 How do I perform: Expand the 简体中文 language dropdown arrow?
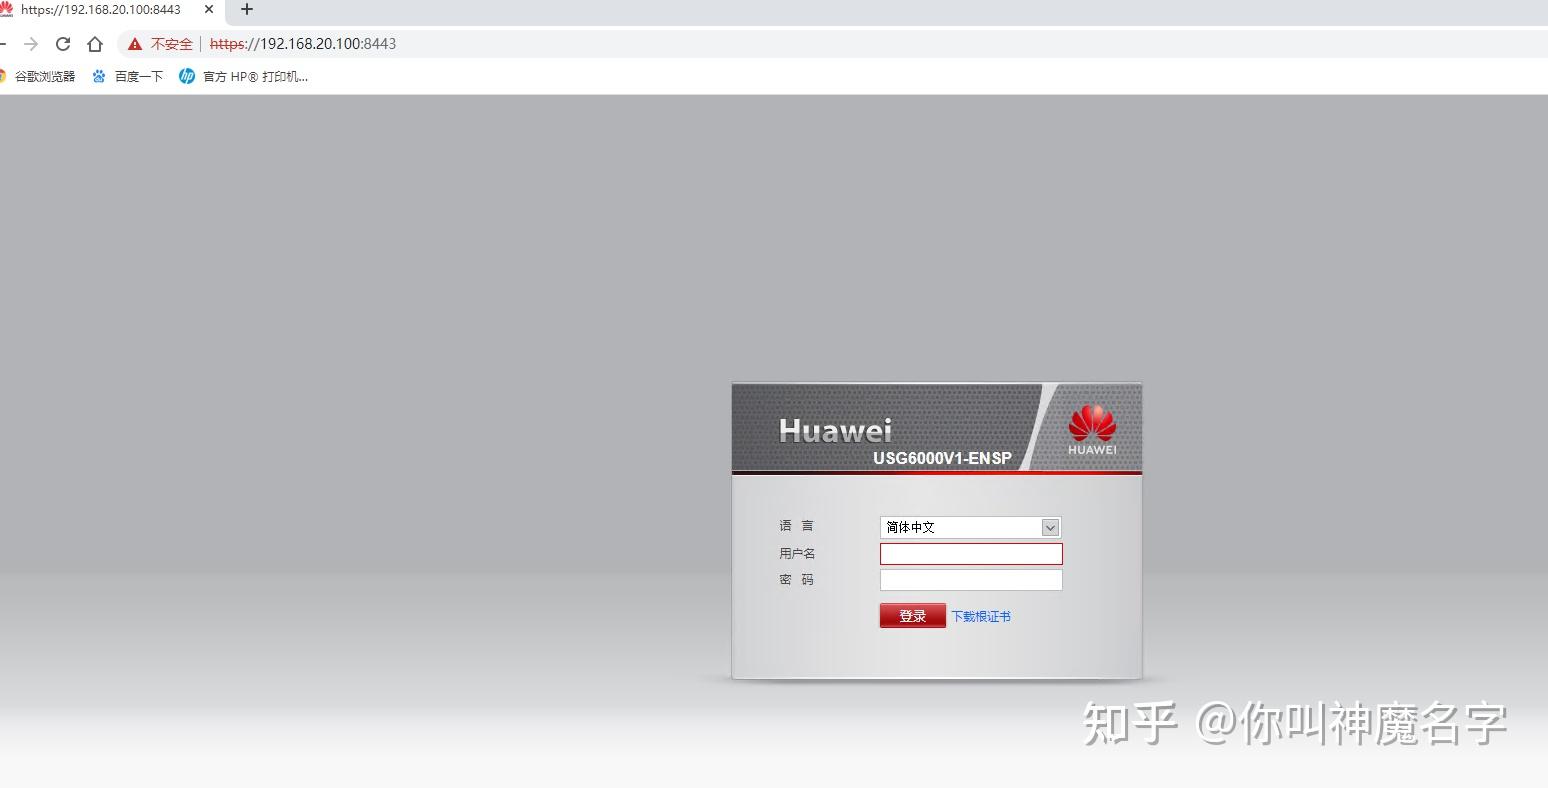(x=1050, y=527)
